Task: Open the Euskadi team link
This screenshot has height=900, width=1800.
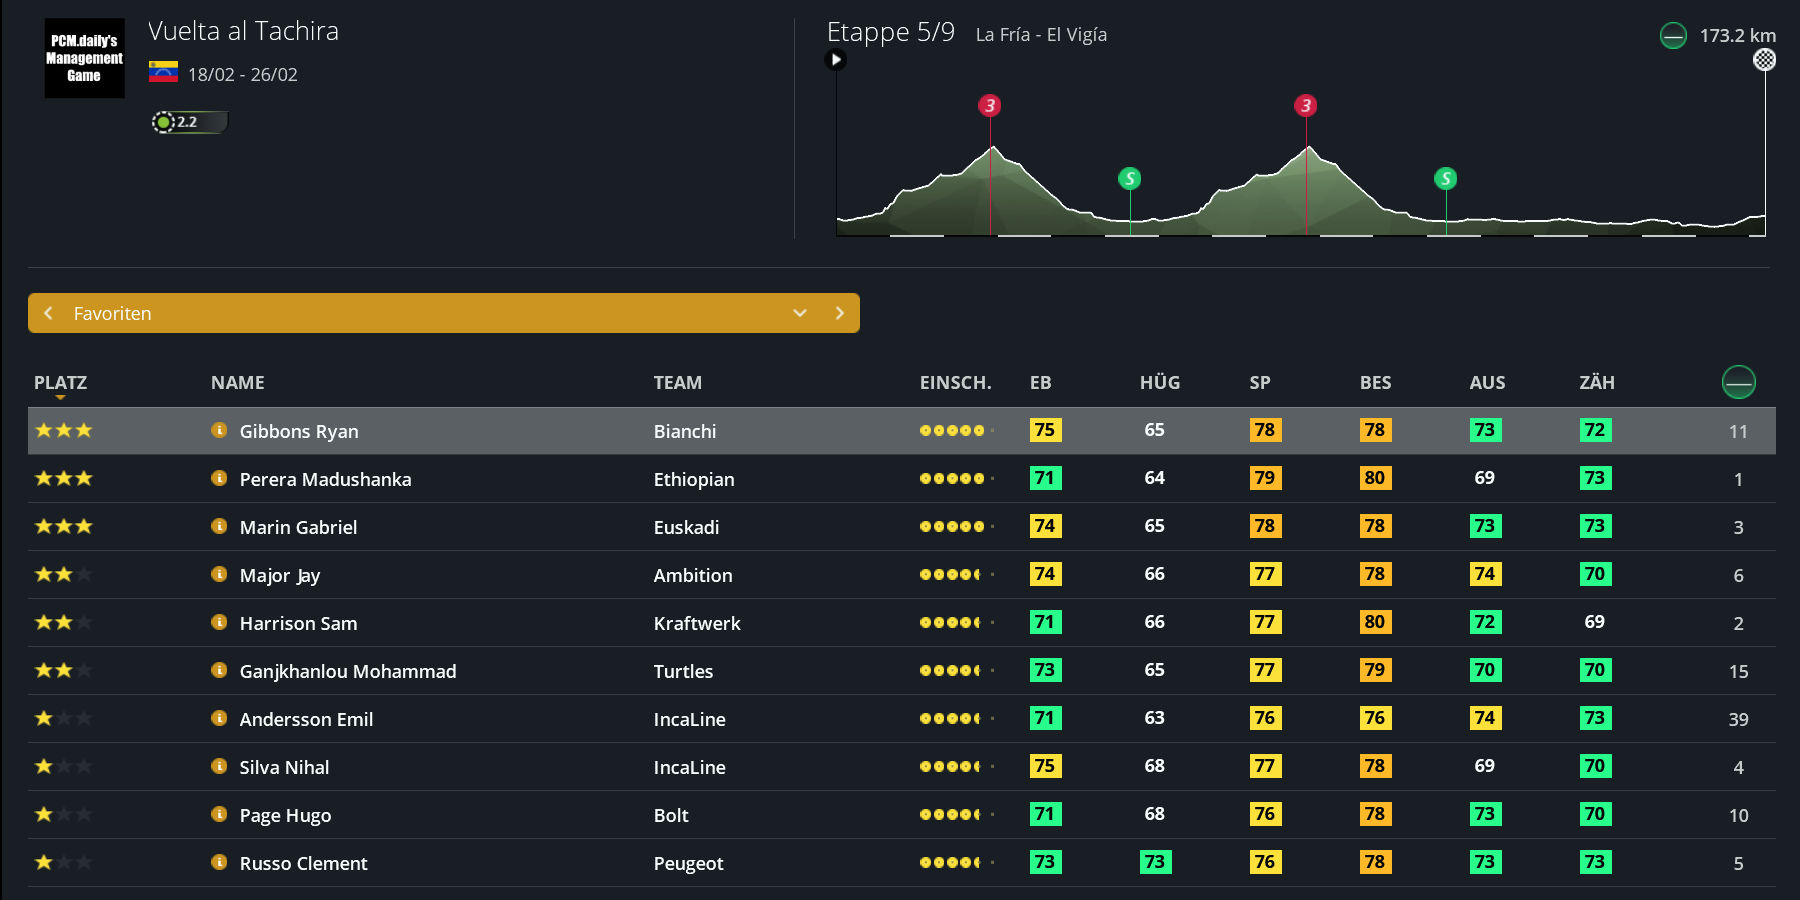Action: click(686, 527)
